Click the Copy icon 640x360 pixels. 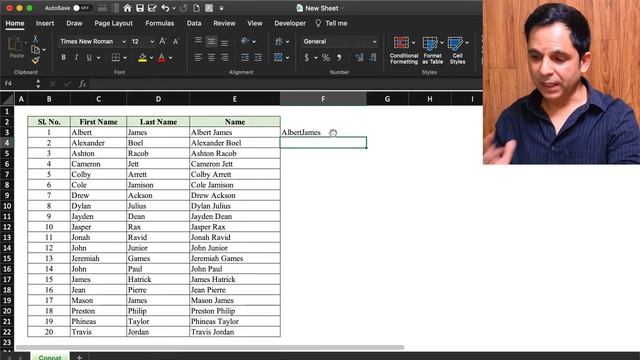tap(36, 49)
